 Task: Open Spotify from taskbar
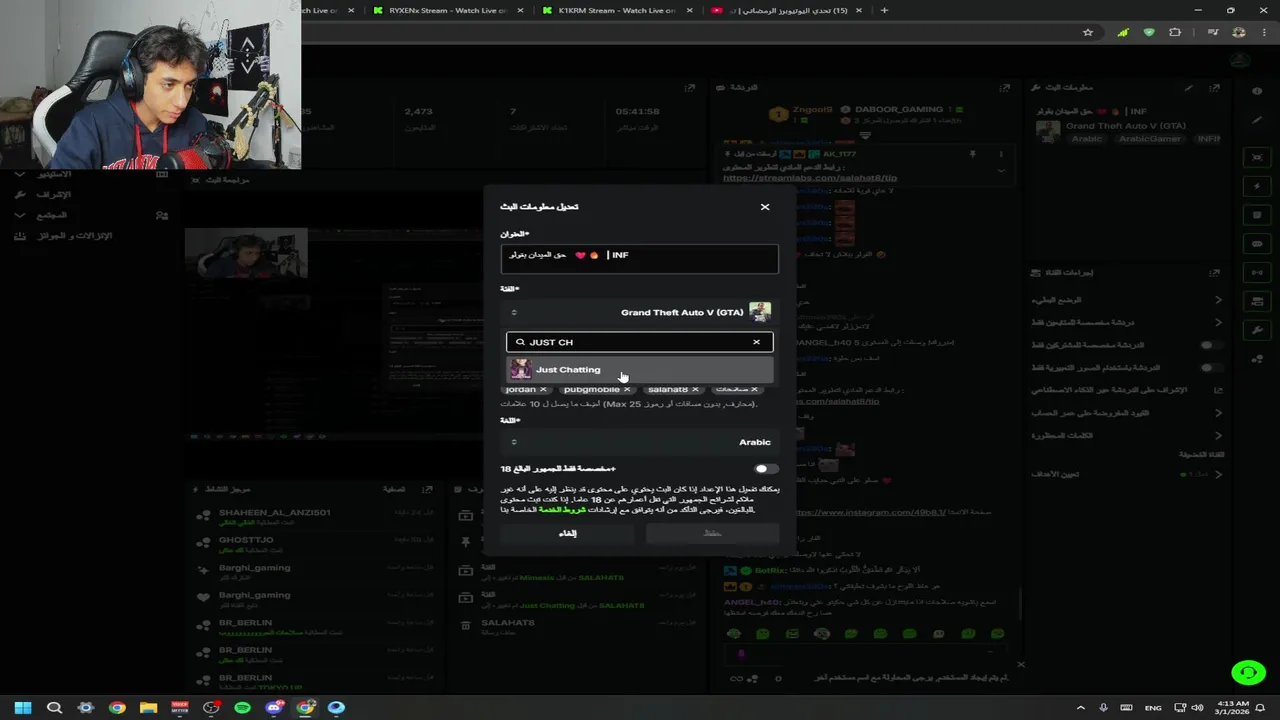click(243, 707)
